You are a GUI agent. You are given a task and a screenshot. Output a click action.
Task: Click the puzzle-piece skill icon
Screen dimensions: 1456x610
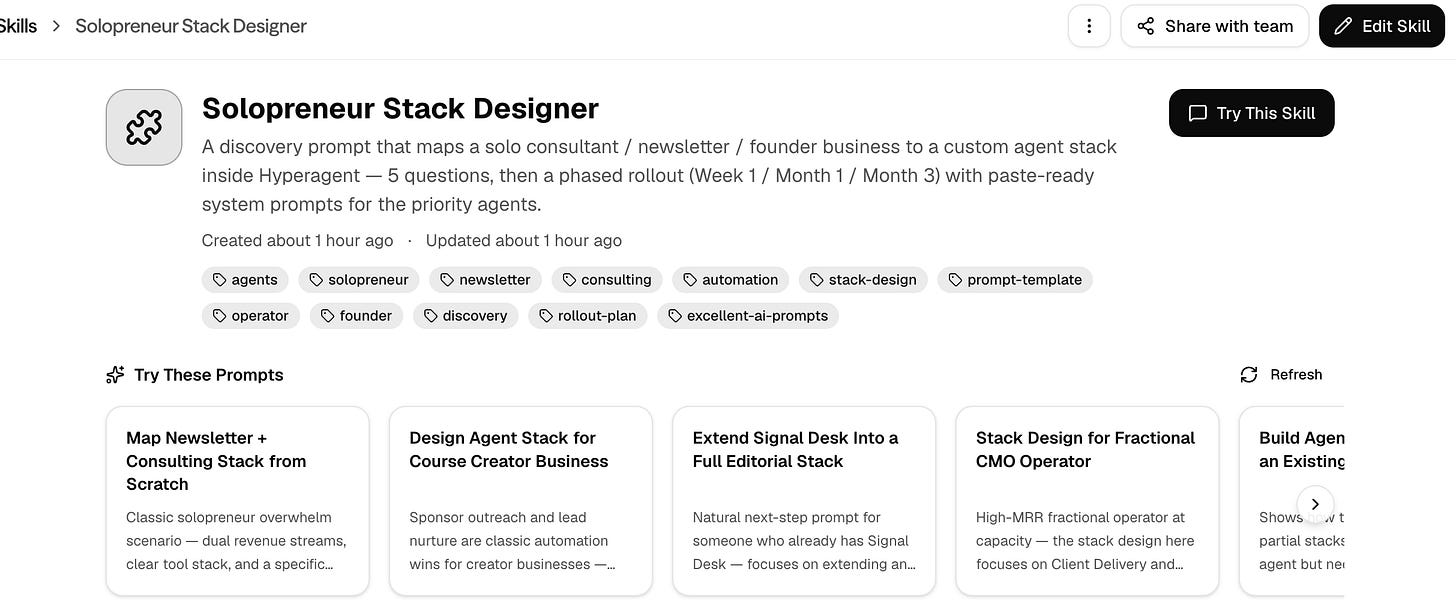click(144, 127)
